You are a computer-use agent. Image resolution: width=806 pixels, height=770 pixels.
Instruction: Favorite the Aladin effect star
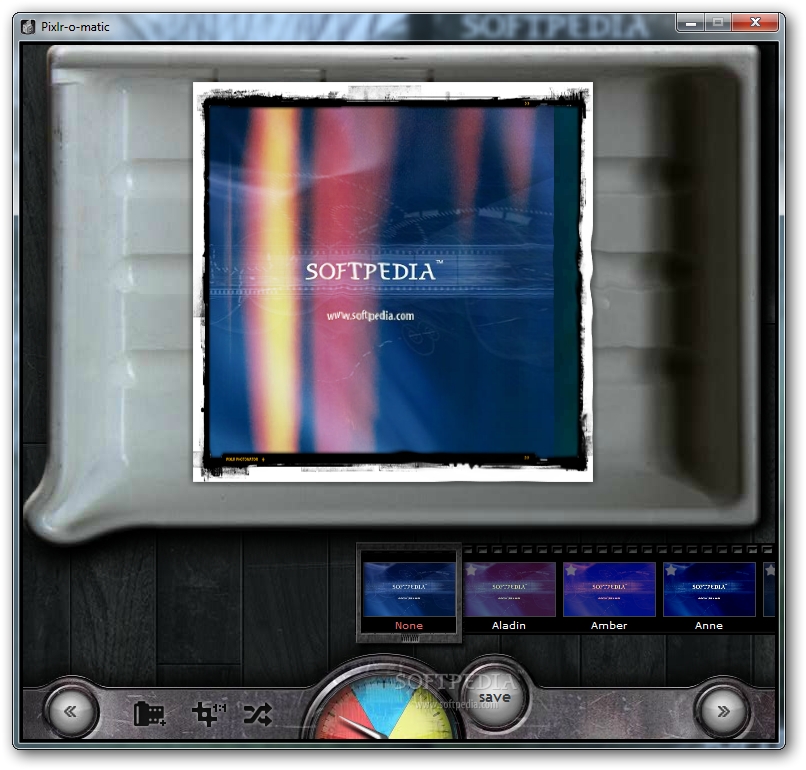point(471,570)
